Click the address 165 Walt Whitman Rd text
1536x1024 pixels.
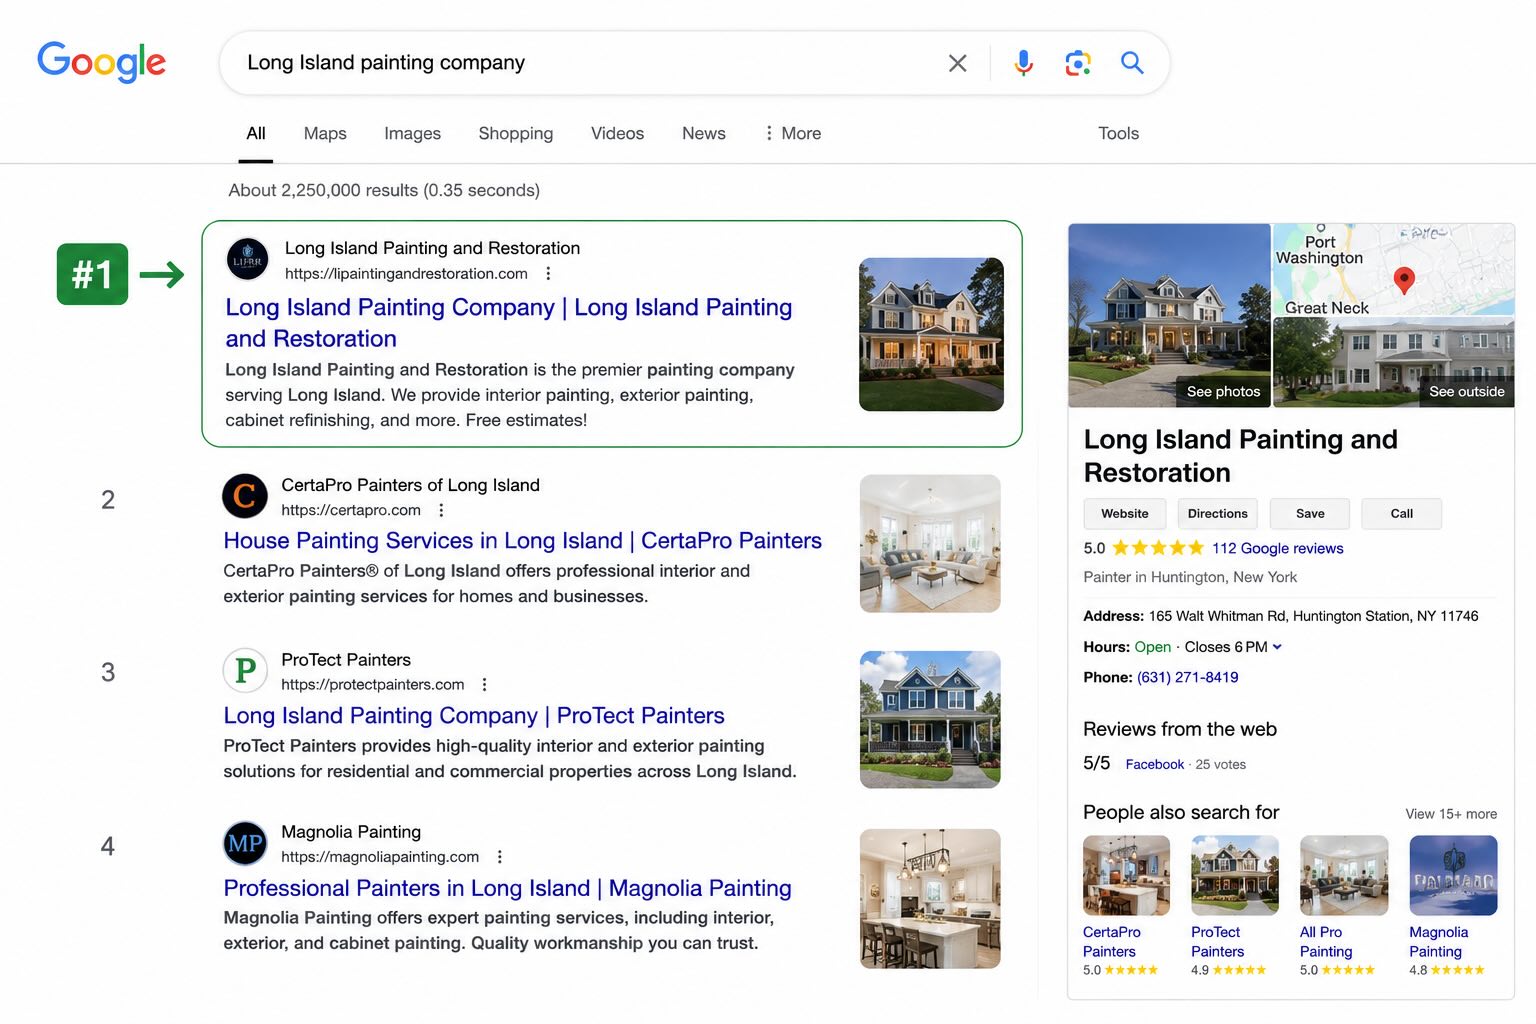[x=1313, y=616]
